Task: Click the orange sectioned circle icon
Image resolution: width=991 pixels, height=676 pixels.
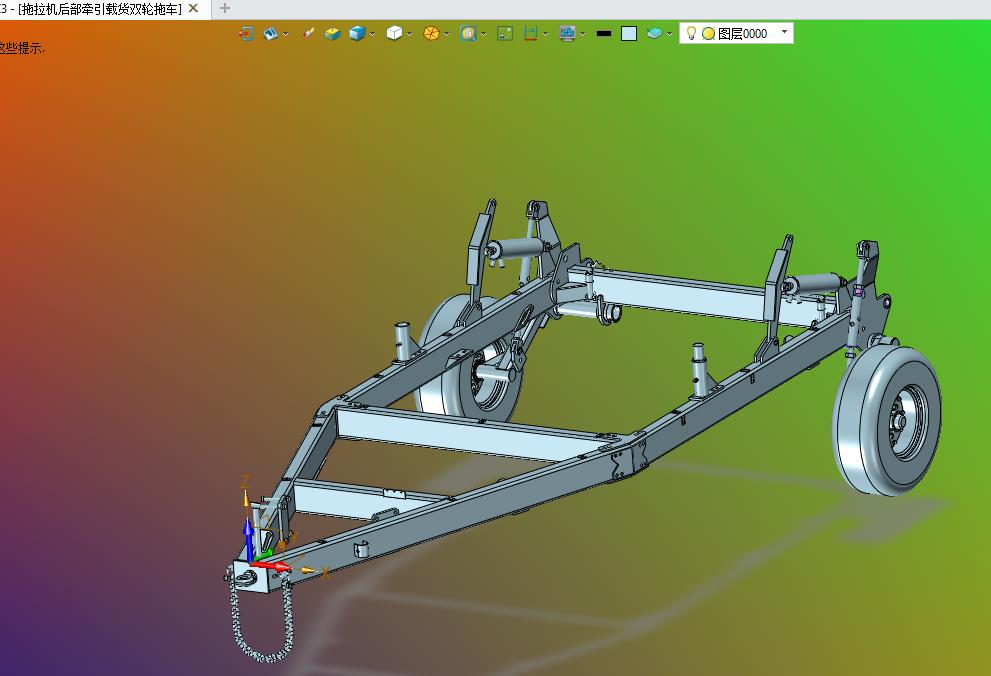Action: (x=431, y=33)
